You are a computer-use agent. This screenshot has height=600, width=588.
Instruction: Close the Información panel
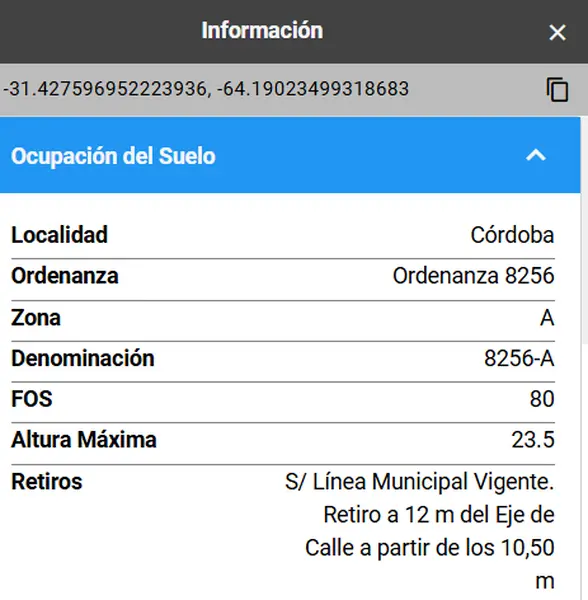pyautogui.click(x=557, y=32)
